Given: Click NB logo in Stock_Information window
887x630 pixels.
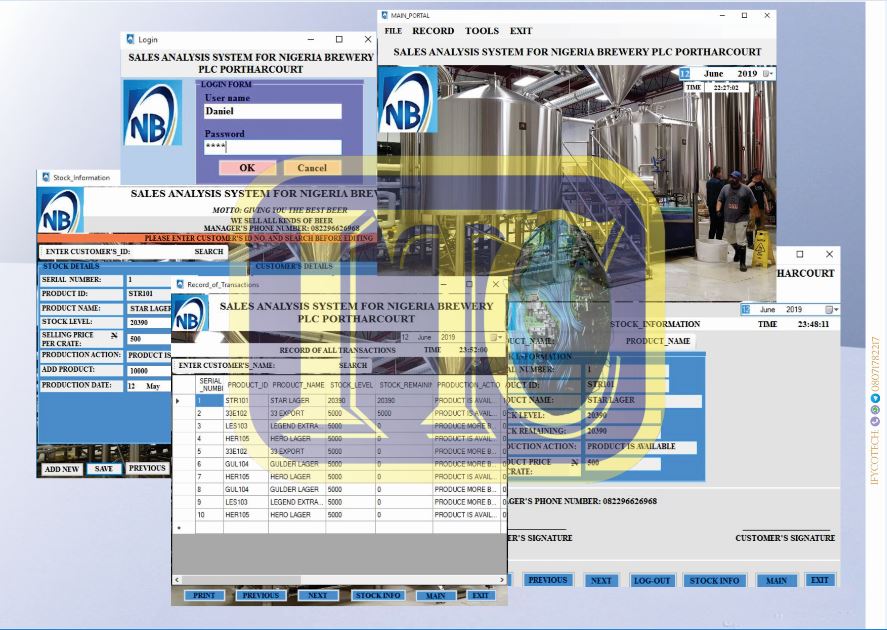Looking at the screenshot, I should (61, 210).
